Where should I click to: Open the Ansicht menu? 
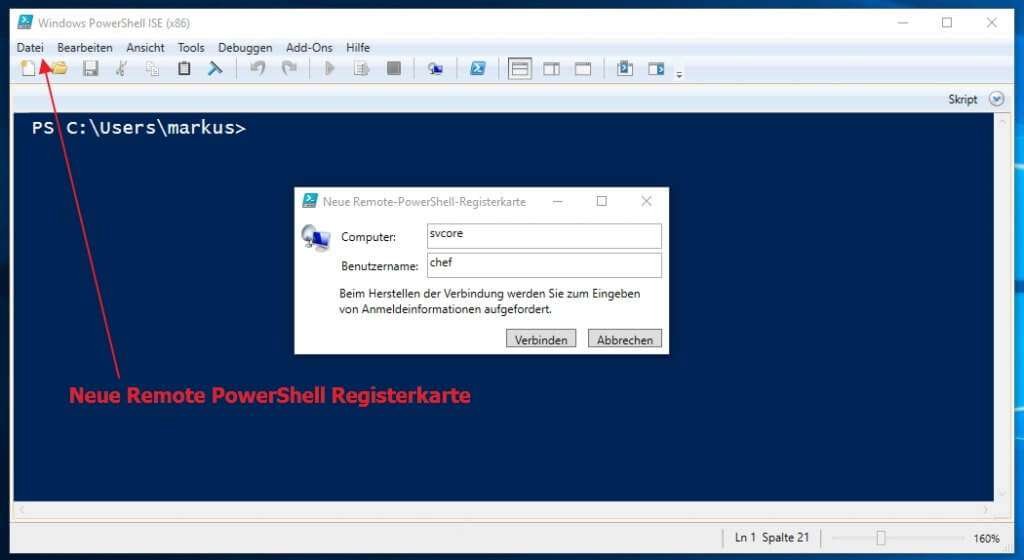pyautogui.click(x=145, y=48)
